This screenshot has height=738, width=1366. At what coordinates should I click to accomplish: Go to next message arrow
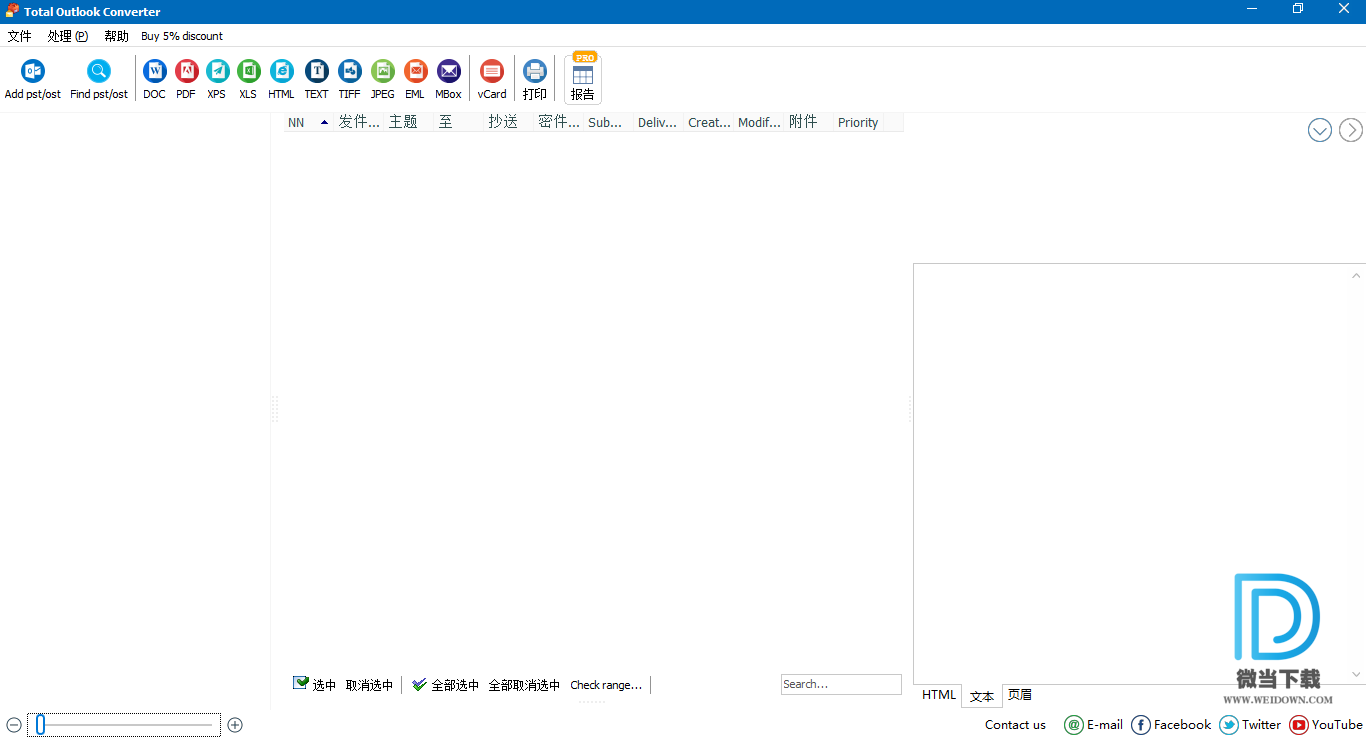[x=1351, y=130]
